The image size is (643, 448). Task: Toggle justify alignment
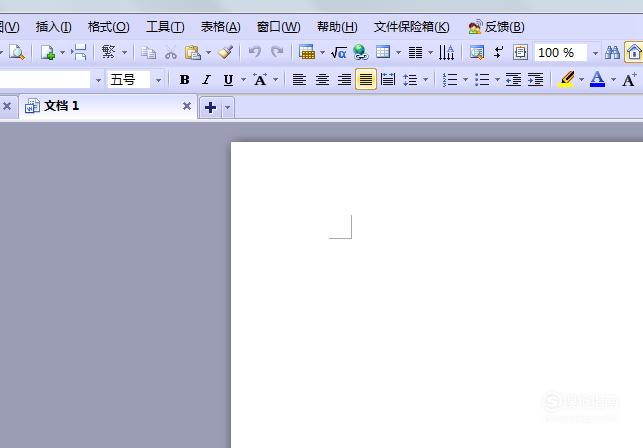point(366,79)
